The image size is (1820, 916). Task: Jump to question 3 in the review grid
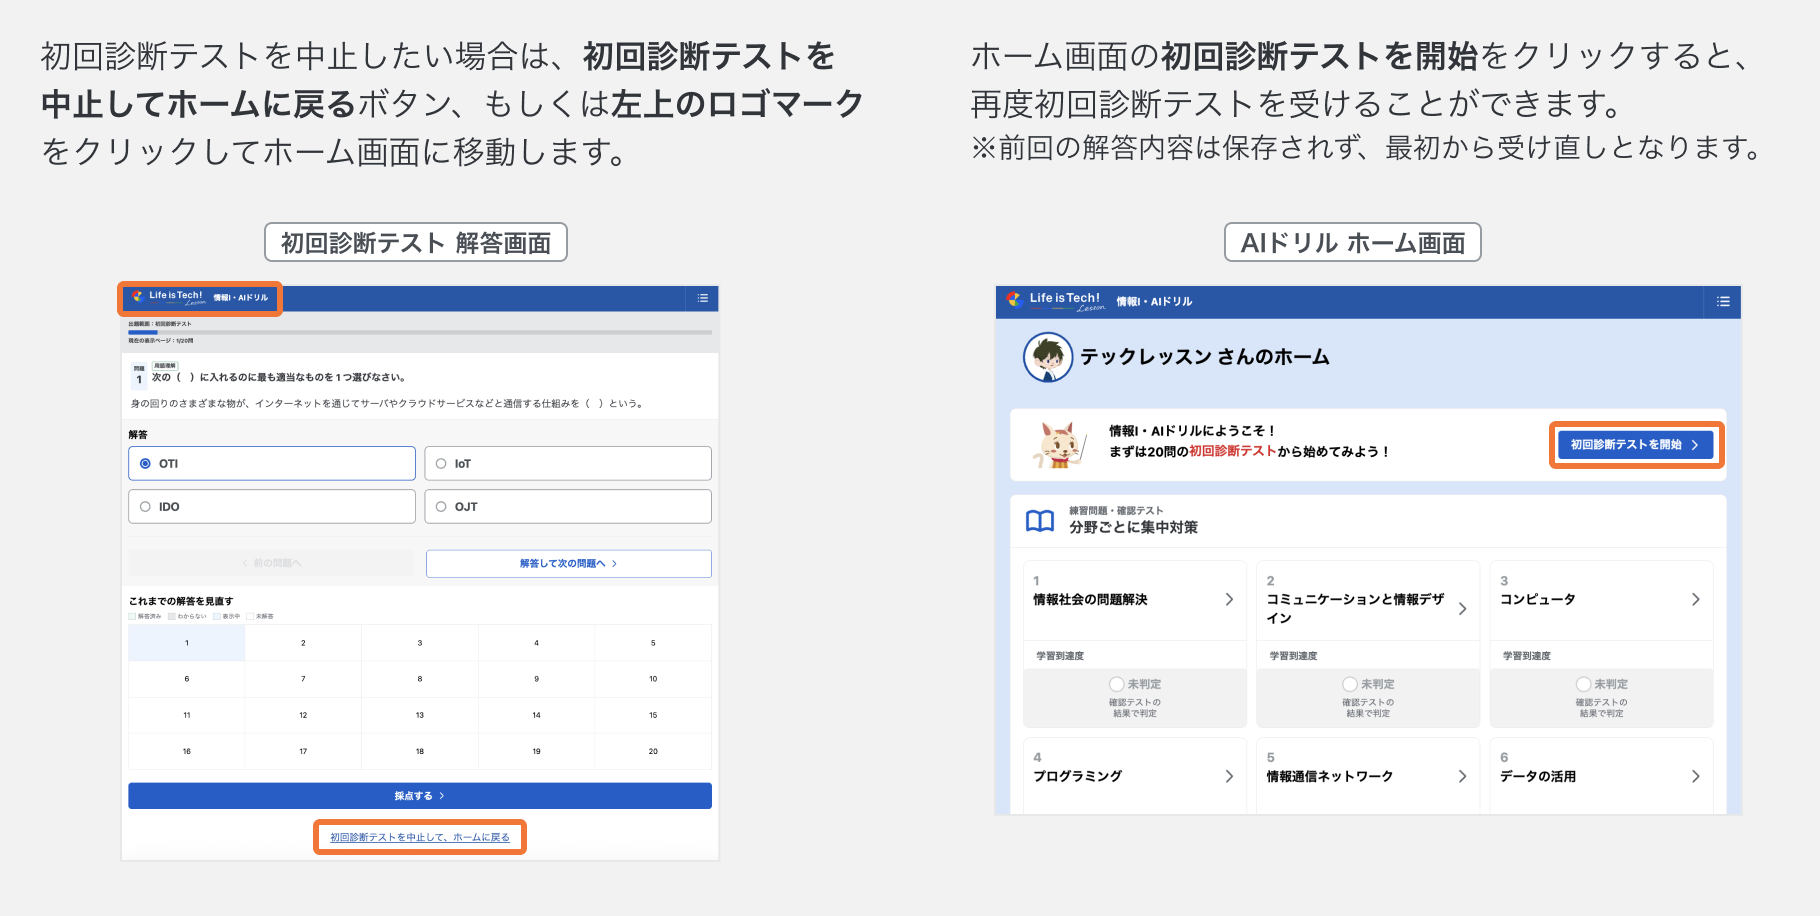tap(420, 643)
